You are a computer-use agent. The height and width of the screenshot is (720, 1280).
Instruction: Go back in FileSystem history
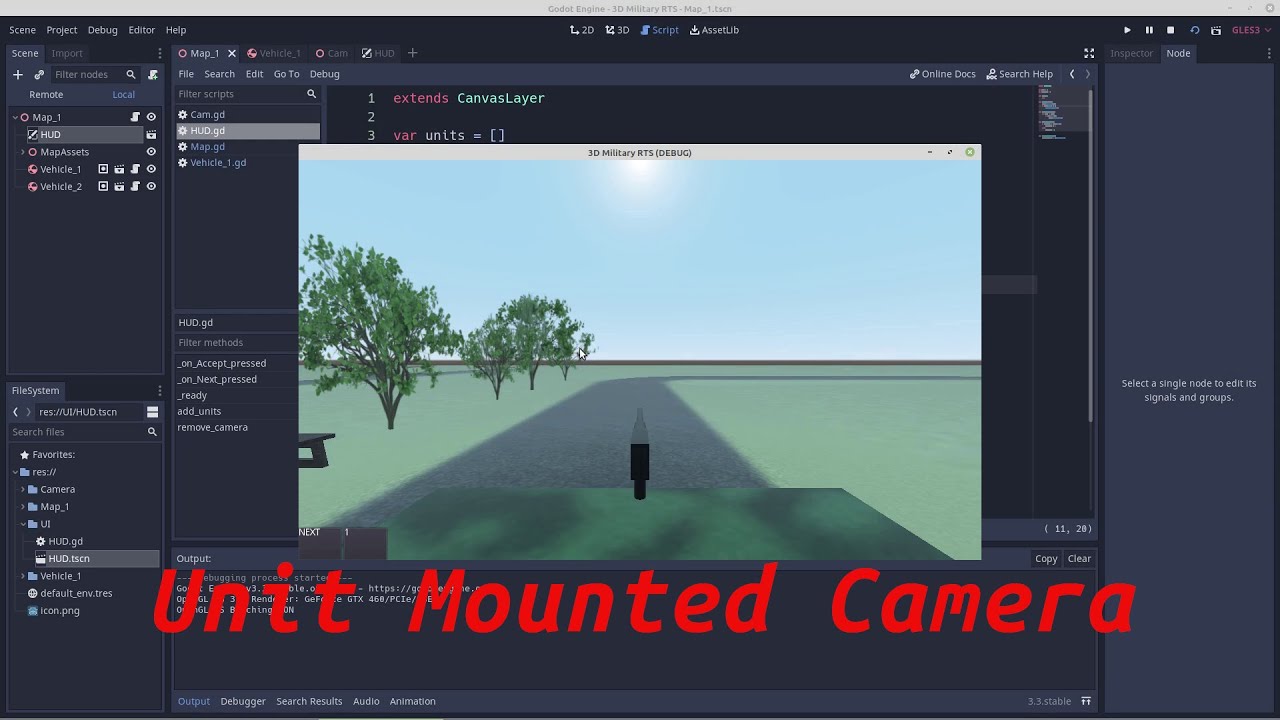coord(15,411)
